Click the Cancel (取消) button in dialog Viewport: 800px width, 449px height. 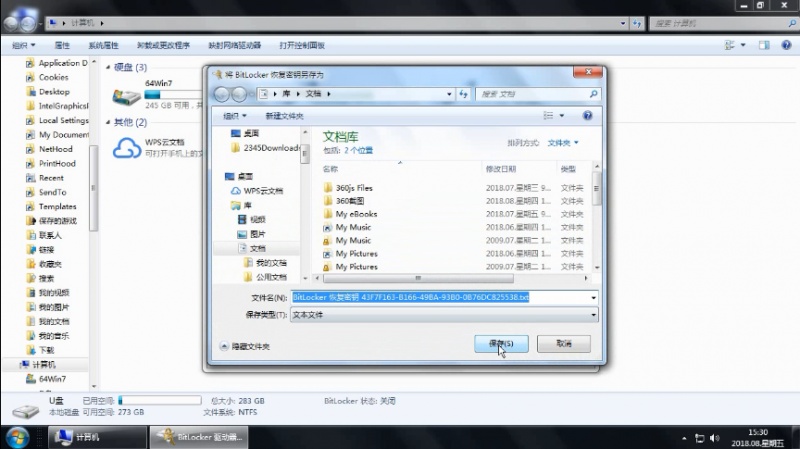click(564, 343)
